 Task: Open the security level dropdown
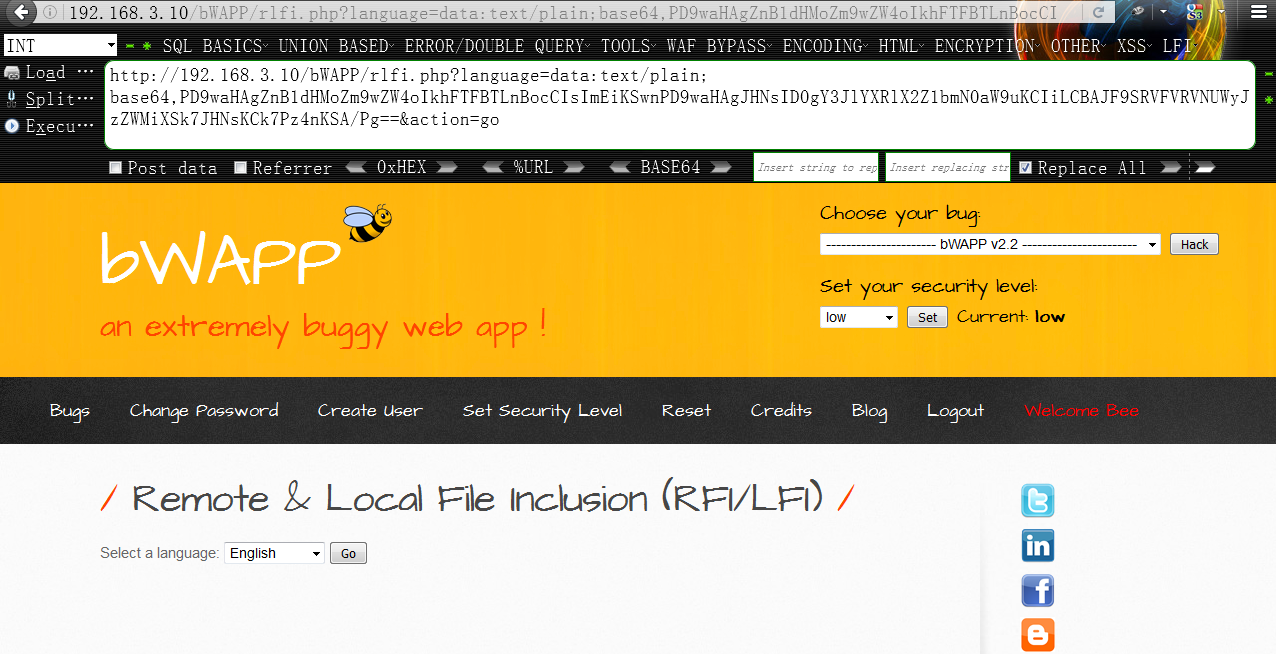(x=859, y=317)
